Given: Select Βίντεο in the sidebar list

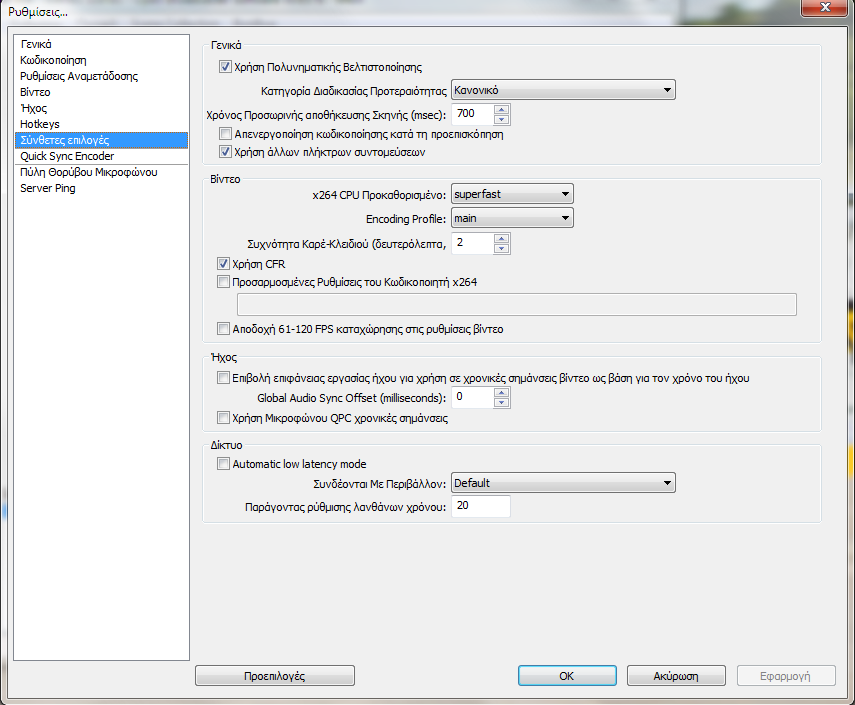Looking at the screenshot, I should click(101, 92).
